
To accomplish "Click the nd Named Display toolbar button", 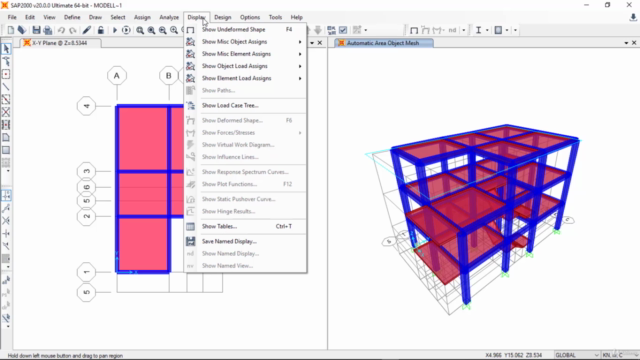I will tap(452, 30).
